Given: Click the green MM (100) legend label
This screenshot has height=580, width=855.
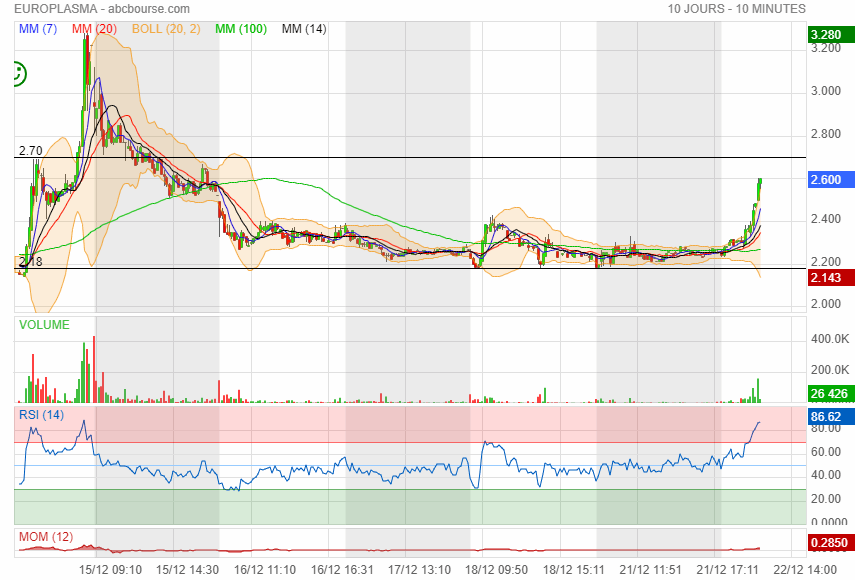Looking at the screenshot, I should pyautogui.click(x=241, y=29).
